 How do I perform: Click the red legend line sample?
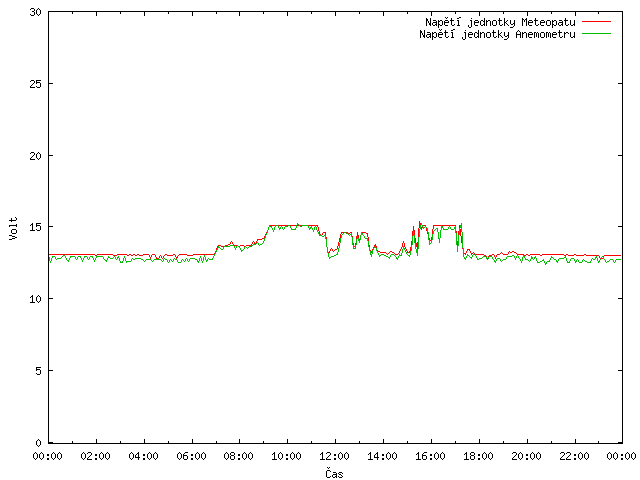[x=596, y=22]
